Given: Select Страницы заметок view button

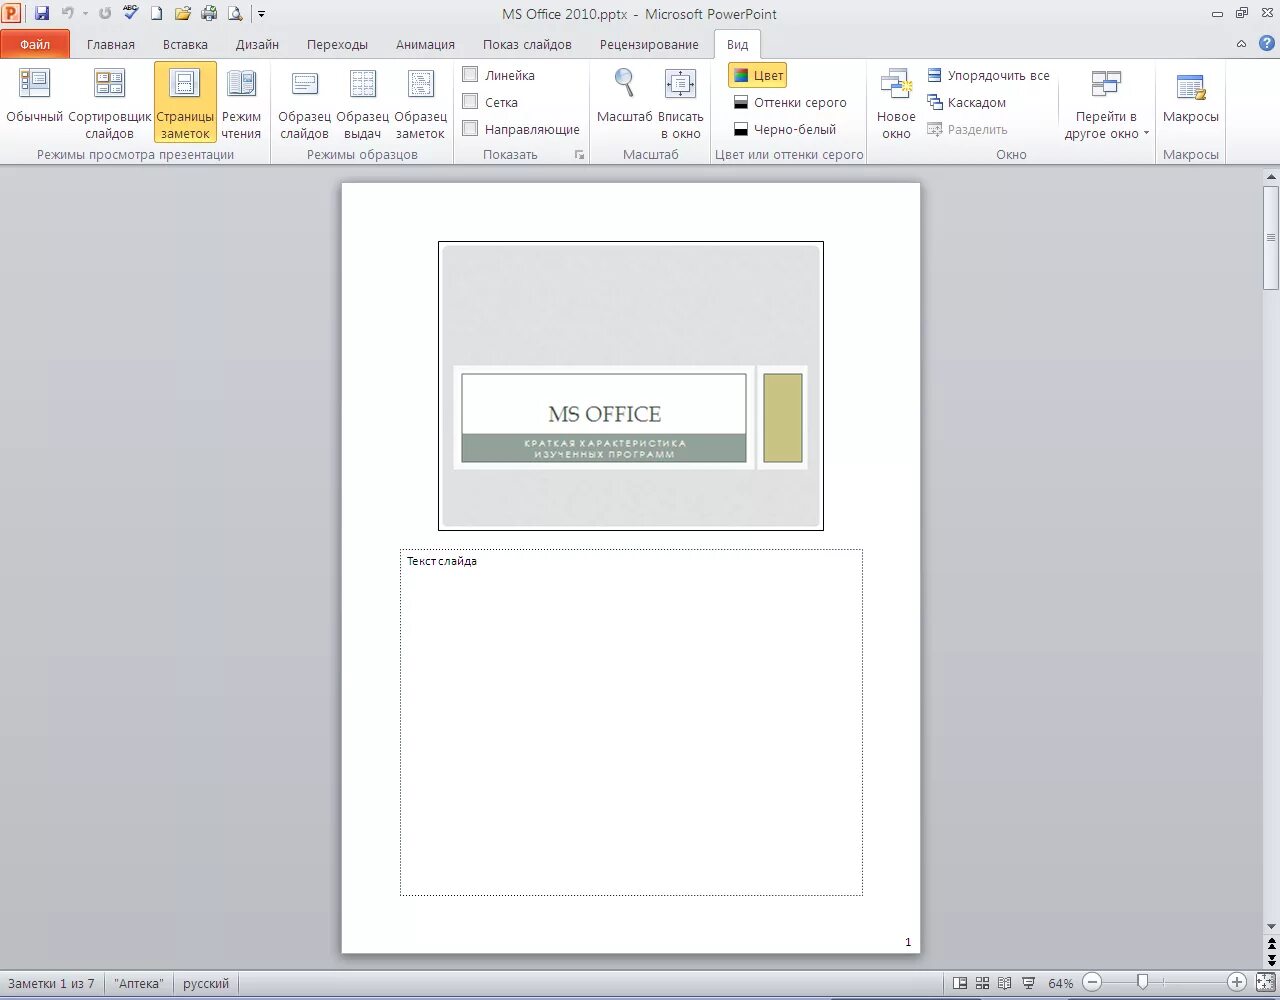Looking at the screenshot, I should pyautogui.click(x=185, y=101).
